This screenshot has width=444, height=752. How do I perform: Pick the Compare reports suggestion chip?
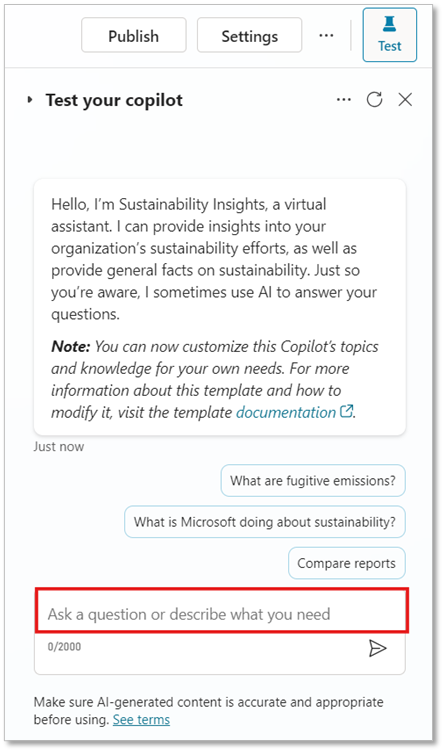point(347,563)
